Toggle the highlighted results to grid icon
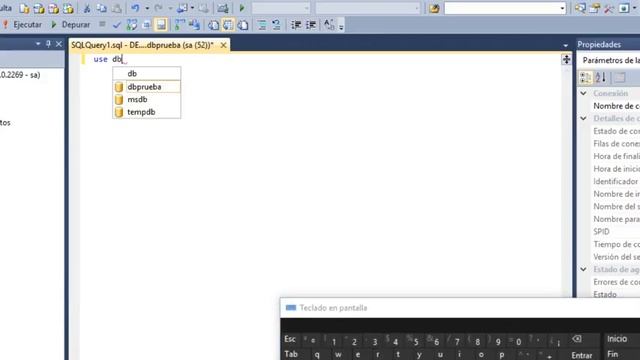 click(228, 25)
